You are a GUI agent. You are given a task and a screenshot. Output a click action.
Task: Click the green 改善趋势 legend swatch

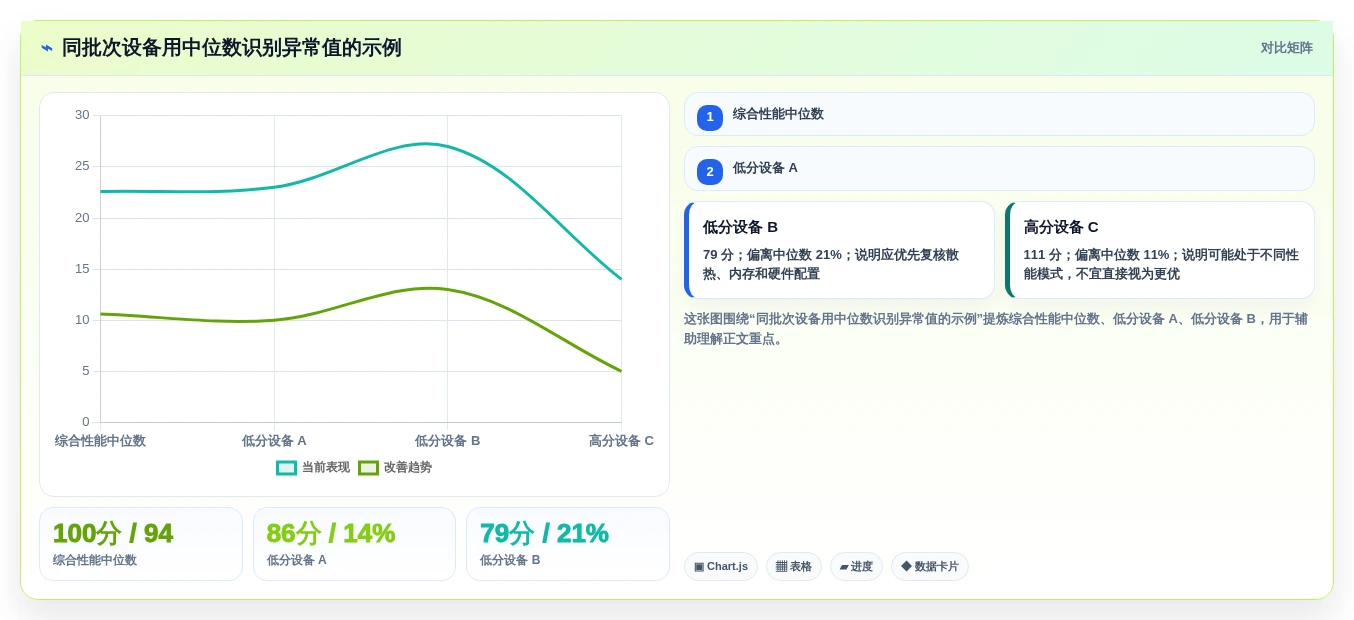point(369,468)
